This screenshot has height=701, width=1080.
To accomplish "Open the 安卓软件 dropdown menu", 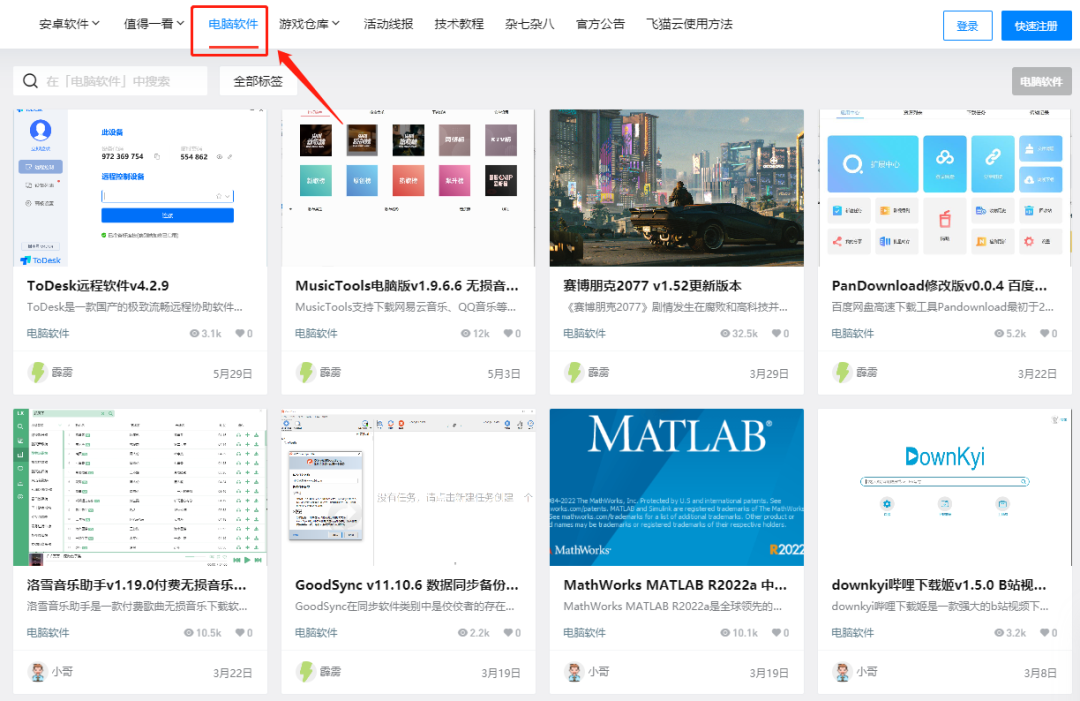I will [x=70, y=24].
